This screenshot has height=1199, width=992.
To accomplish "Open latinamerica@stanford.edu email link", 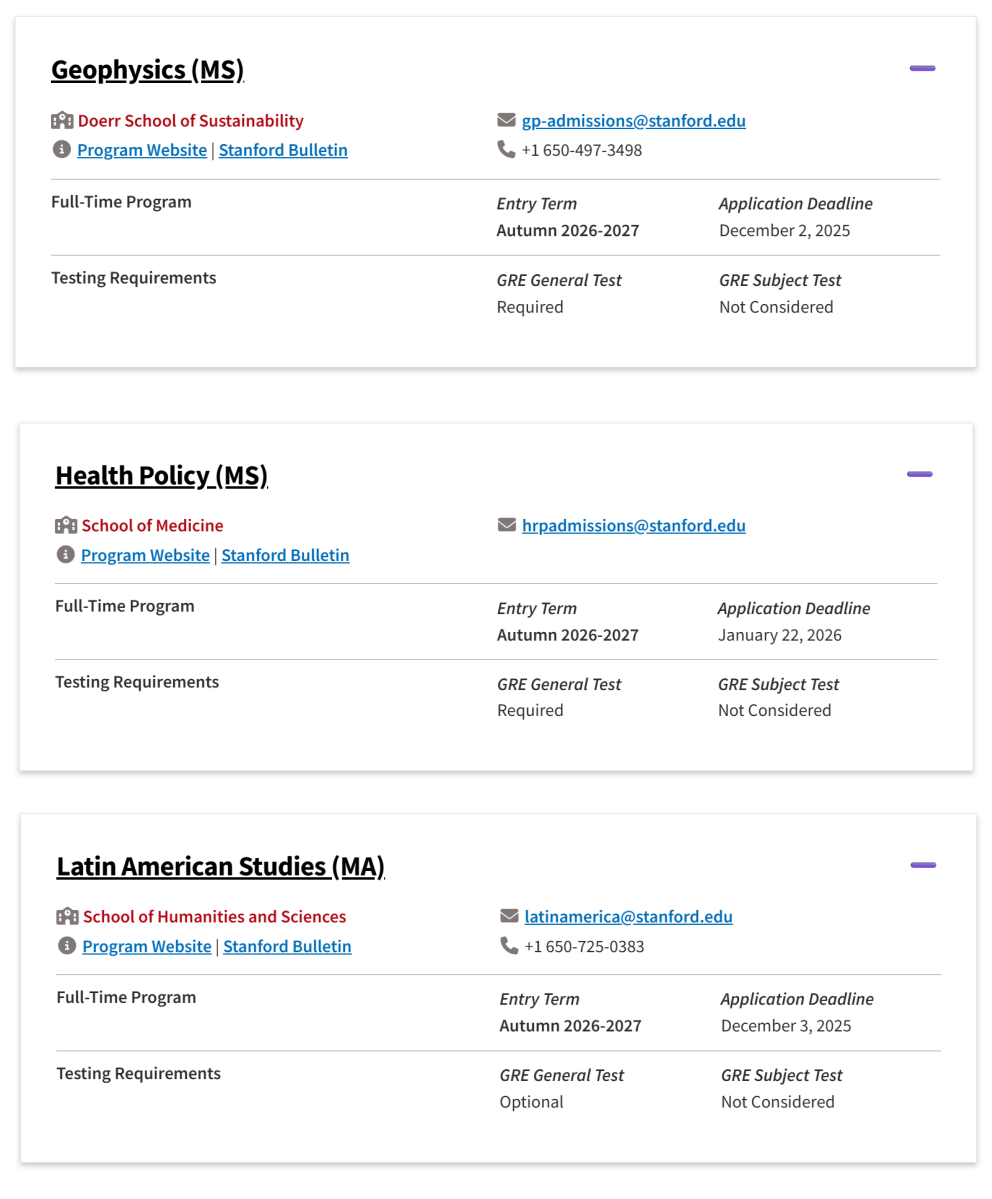I will [628, 917].
